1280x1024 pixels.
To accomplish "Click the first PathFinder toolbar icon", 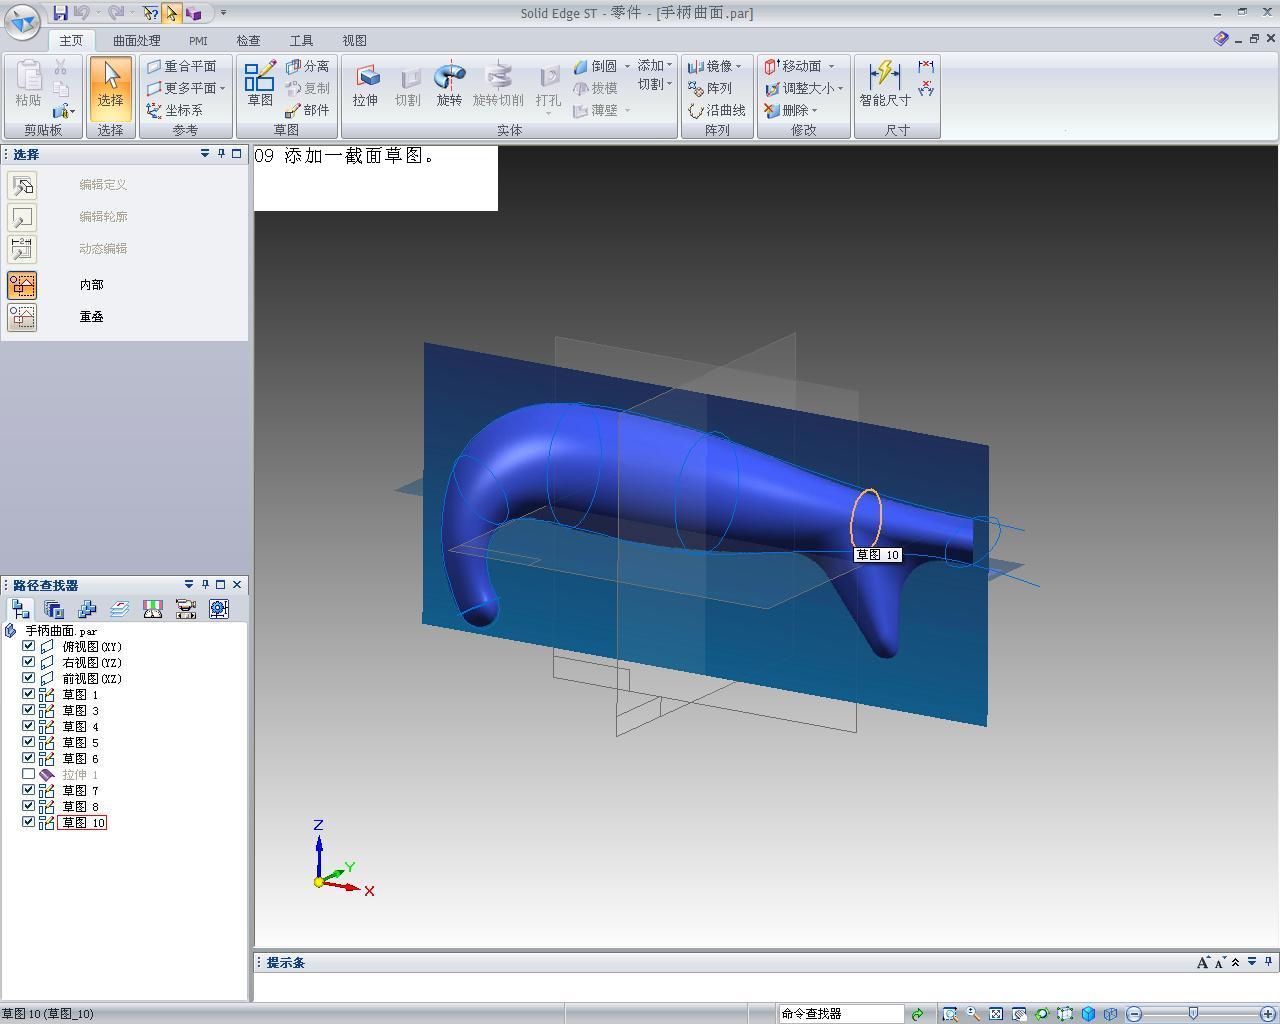I will tap(20, 609).
